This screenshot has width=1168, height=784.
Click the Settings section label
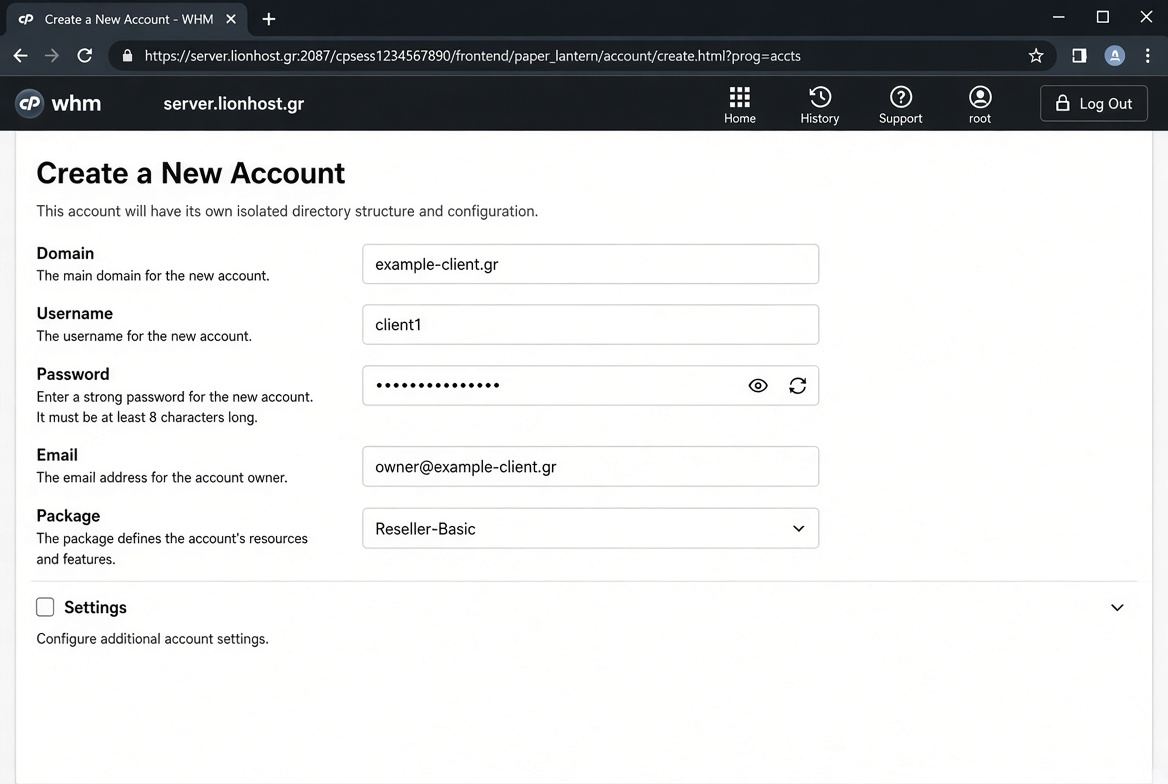[x=95, y=607]
